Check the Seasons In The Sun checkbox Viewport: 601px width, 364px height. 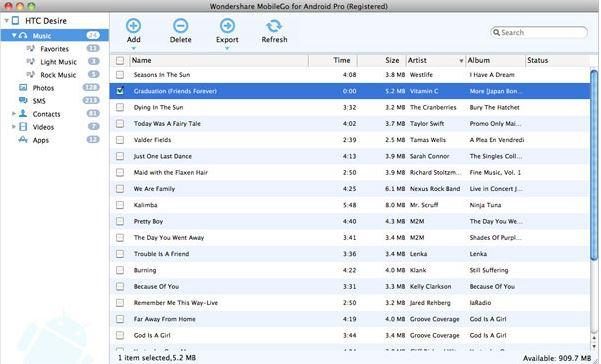coord(120,75)
